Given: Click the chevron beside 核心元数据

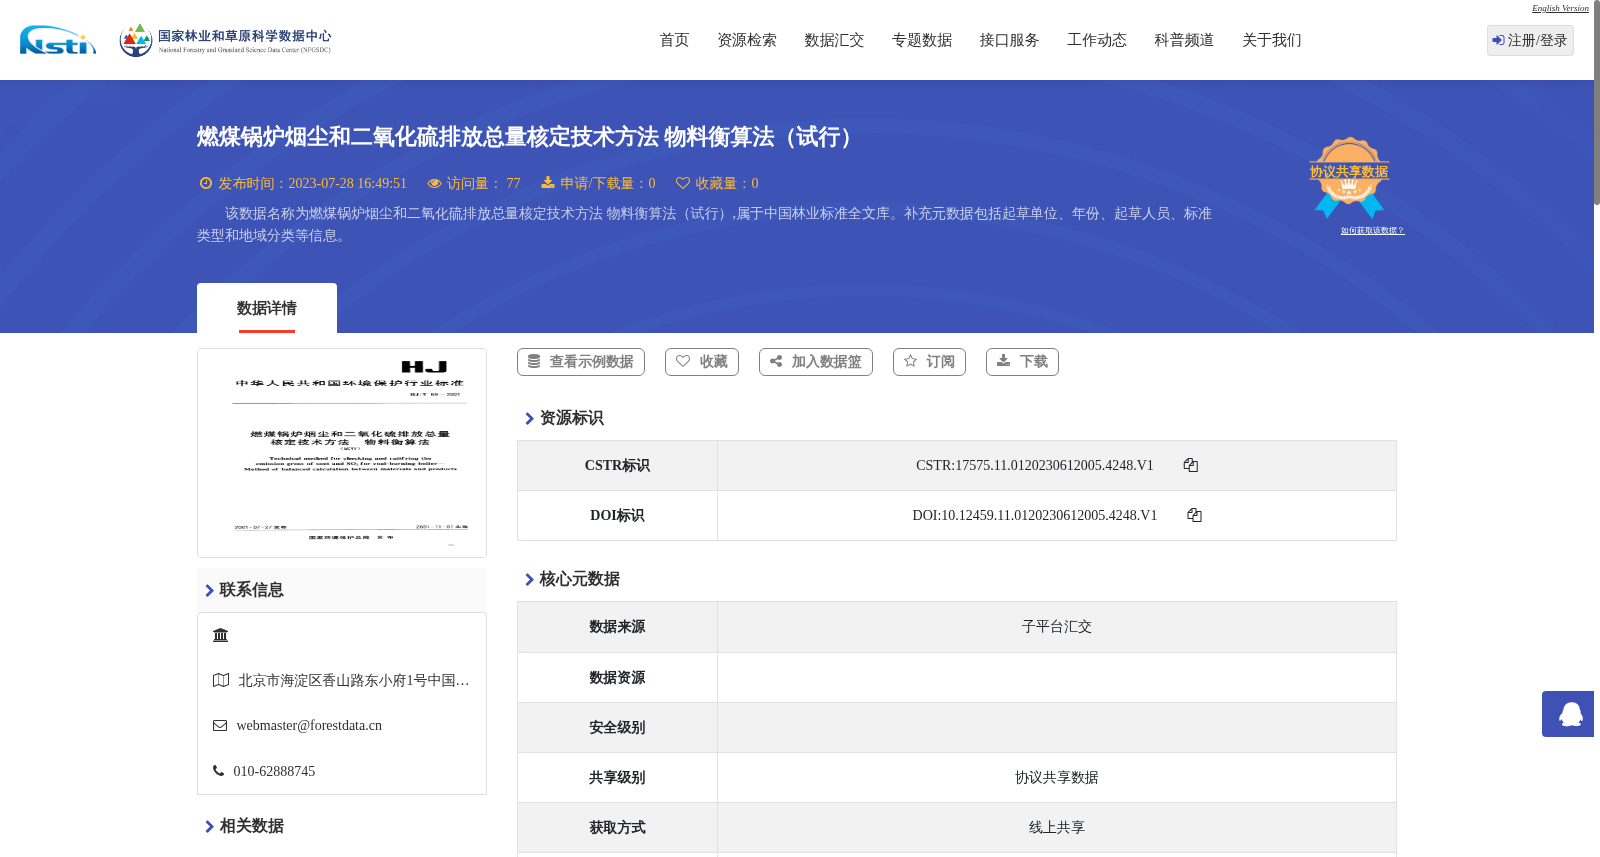Looking at the screenshot, I should [x=529, y=580].
